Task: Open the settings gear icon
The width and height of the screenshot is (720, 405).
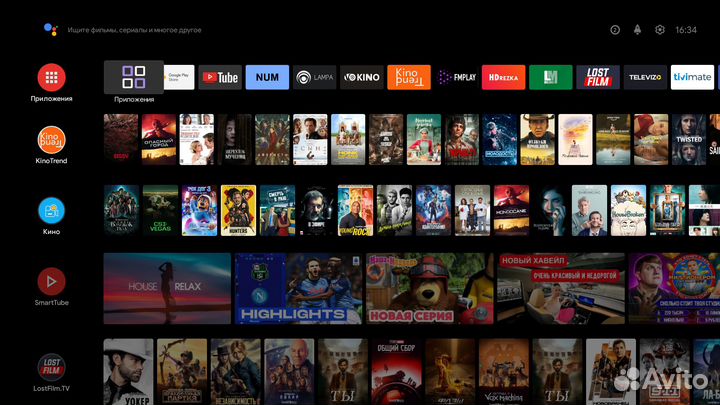Action: (660, 30)
